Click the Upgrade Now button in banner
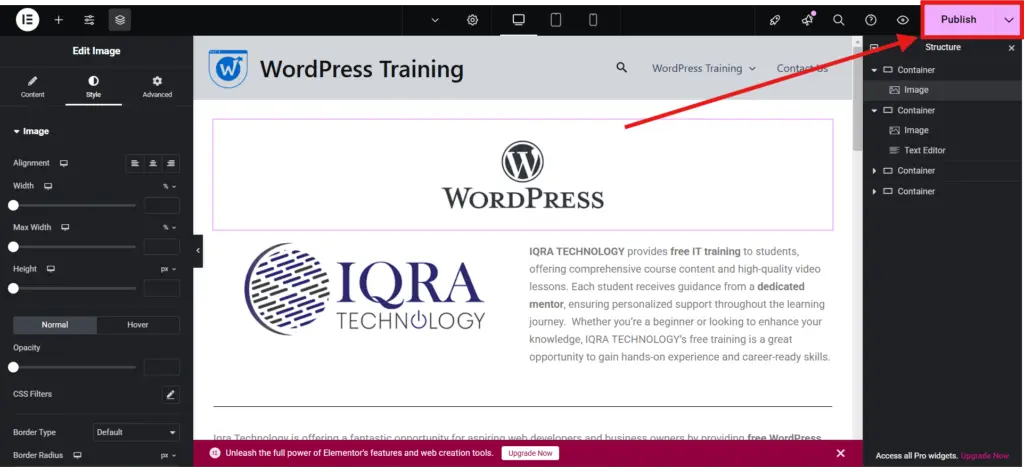This screenshot has height=467, width=1024. 530,453
